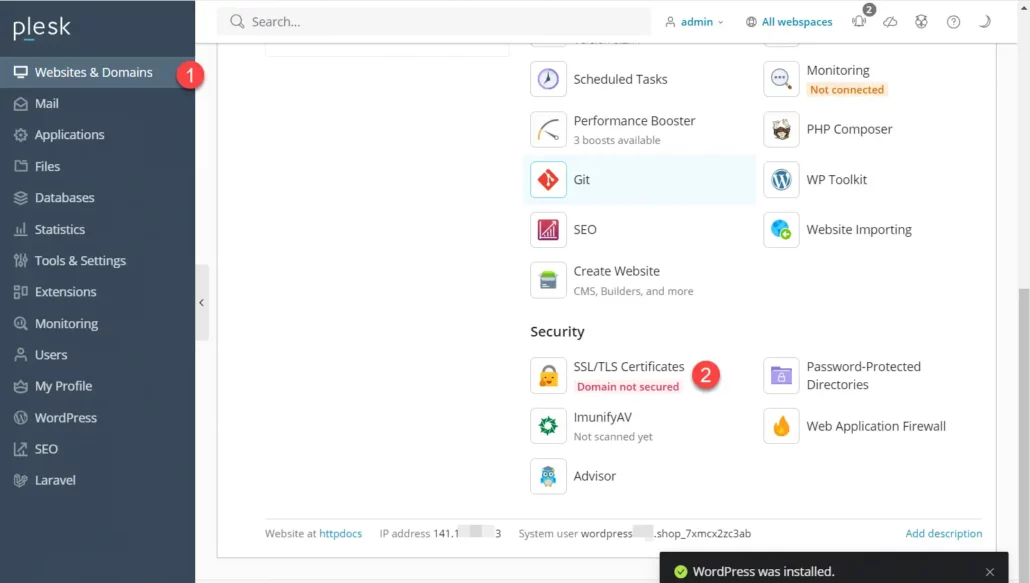Screen dimensions: 1030x583
Task: Open Applications in the sidebar
Action: click(x=97, y=135)
